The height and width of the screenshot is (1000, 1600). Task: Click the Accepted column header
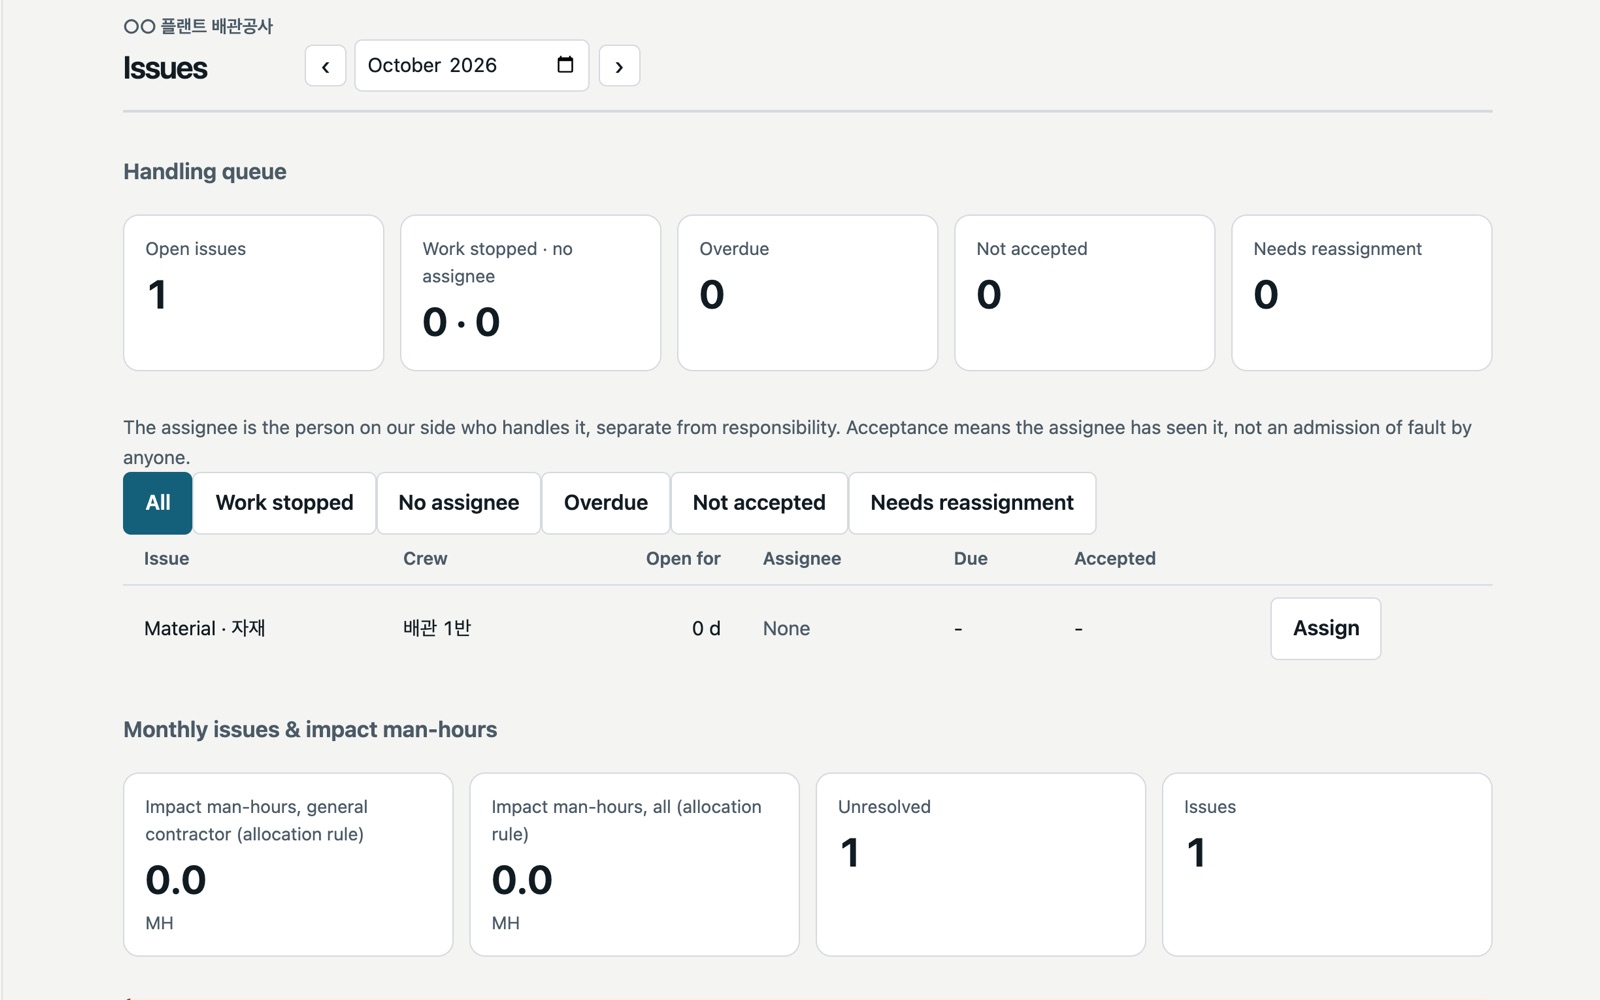click(1115, 559)
